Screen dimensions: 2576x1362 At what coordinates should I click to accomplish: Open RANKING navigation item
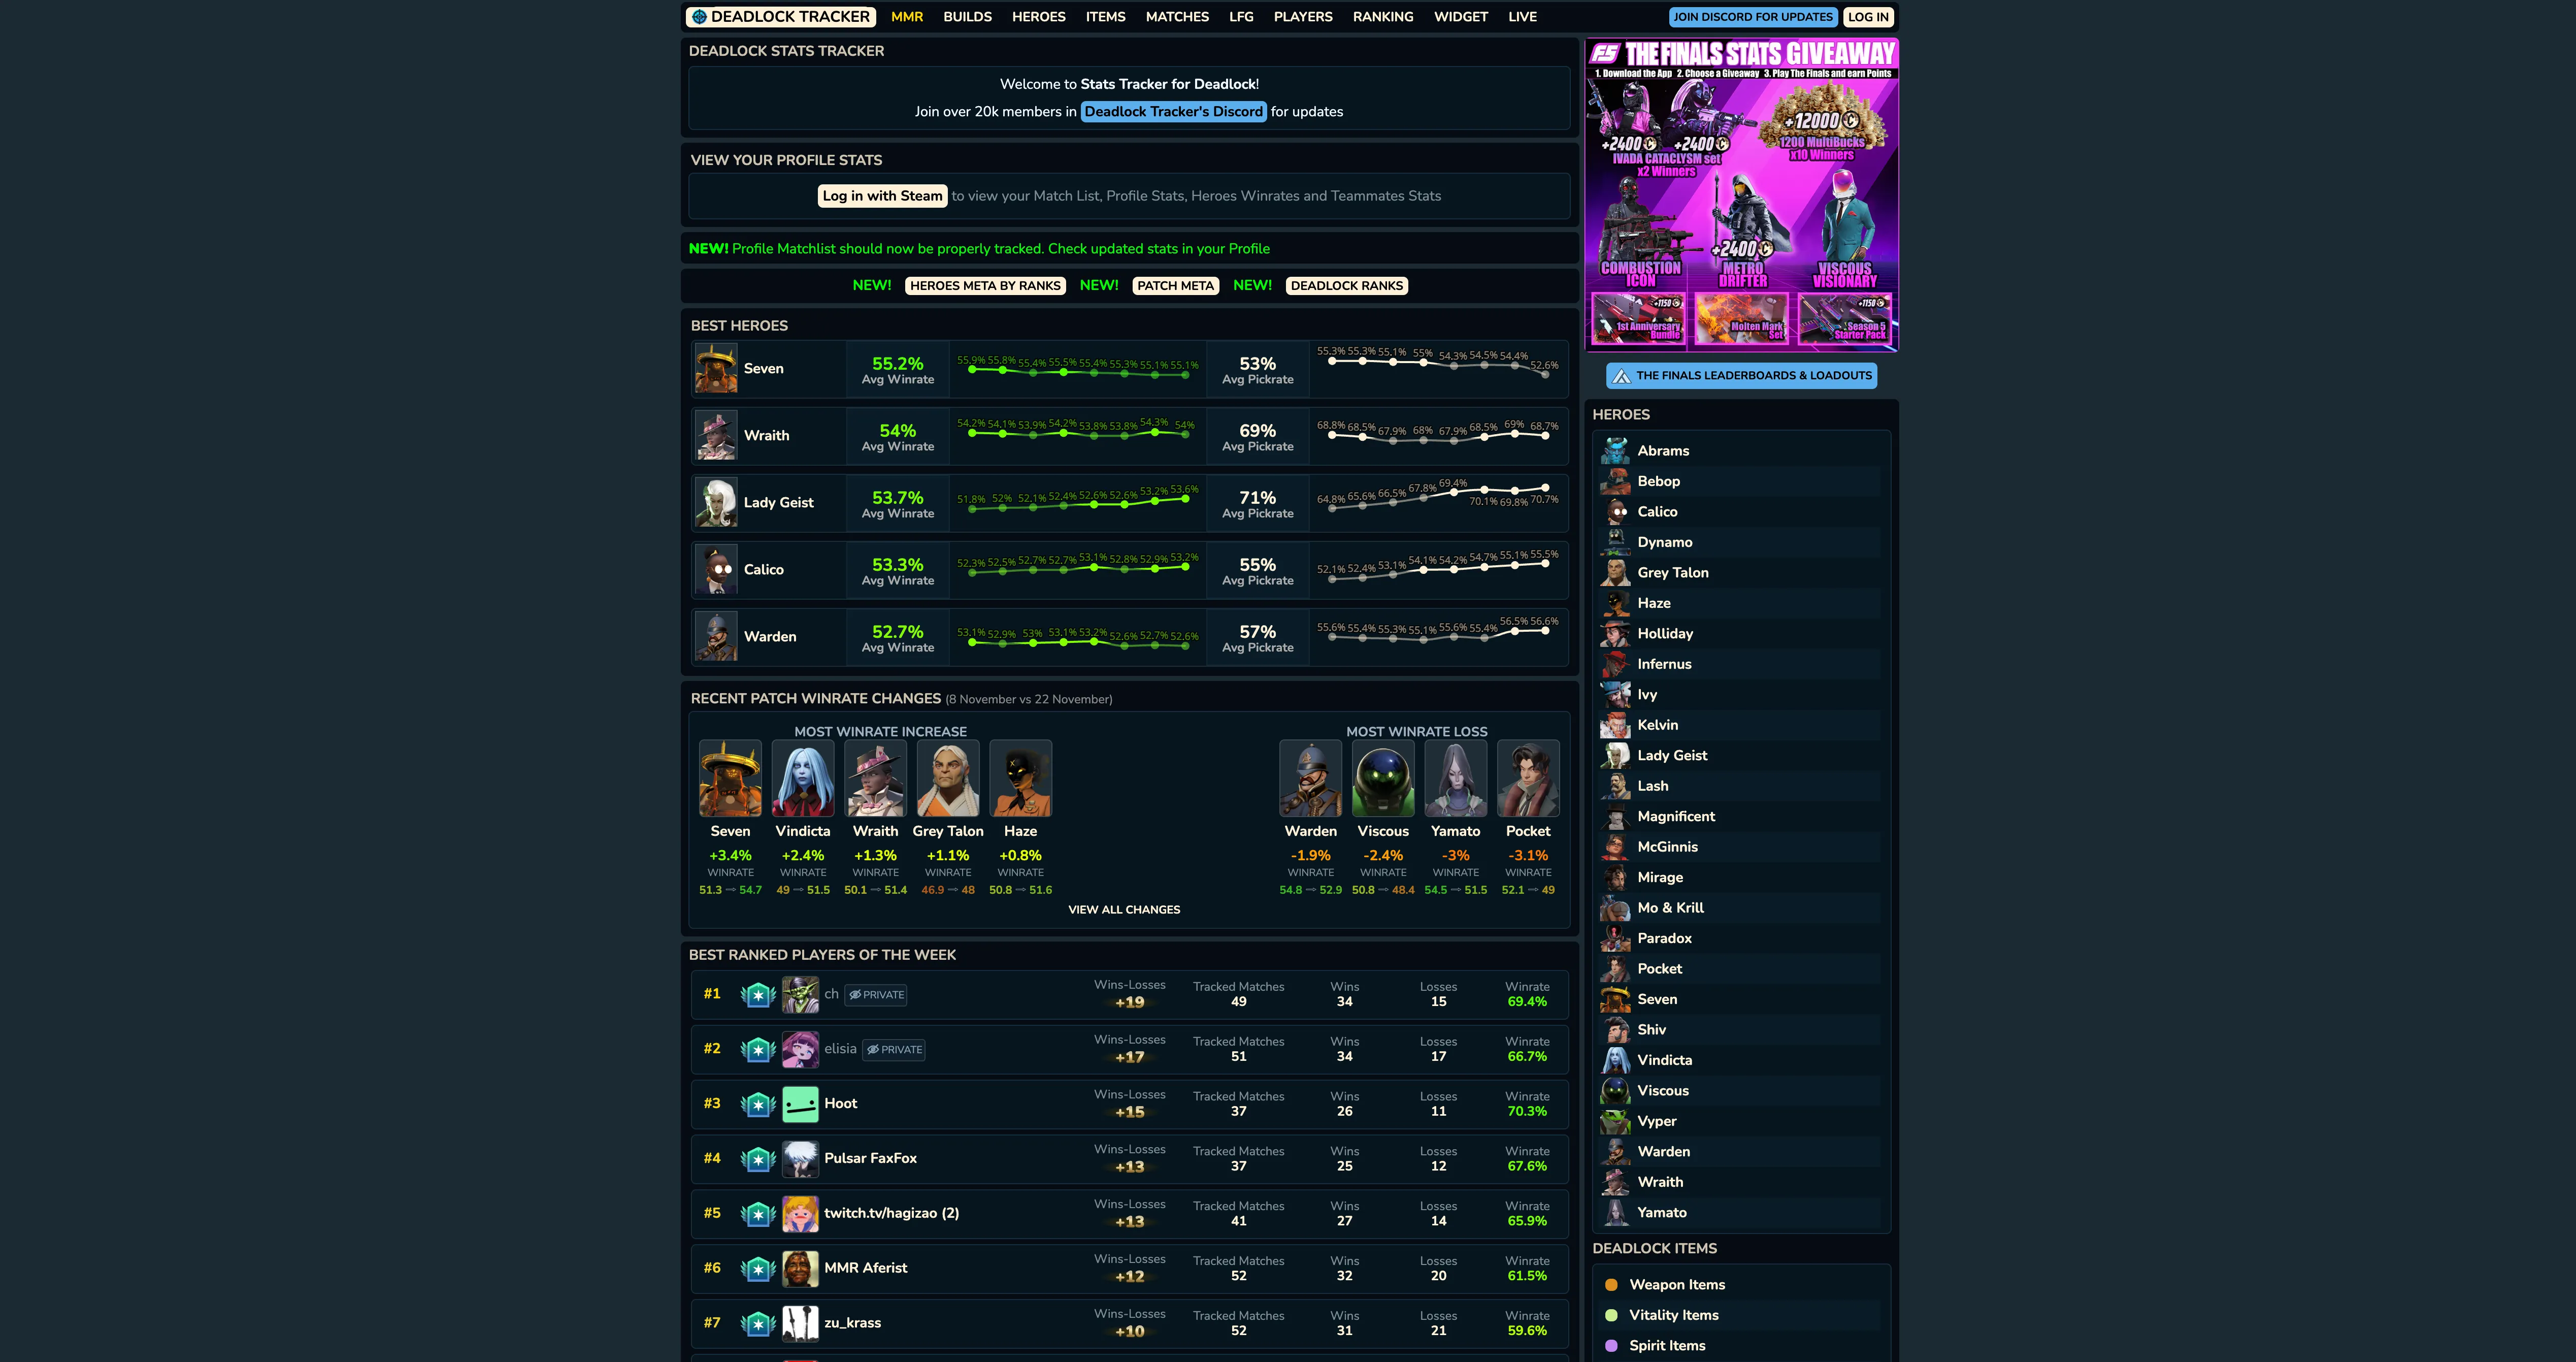(1383, 17)
